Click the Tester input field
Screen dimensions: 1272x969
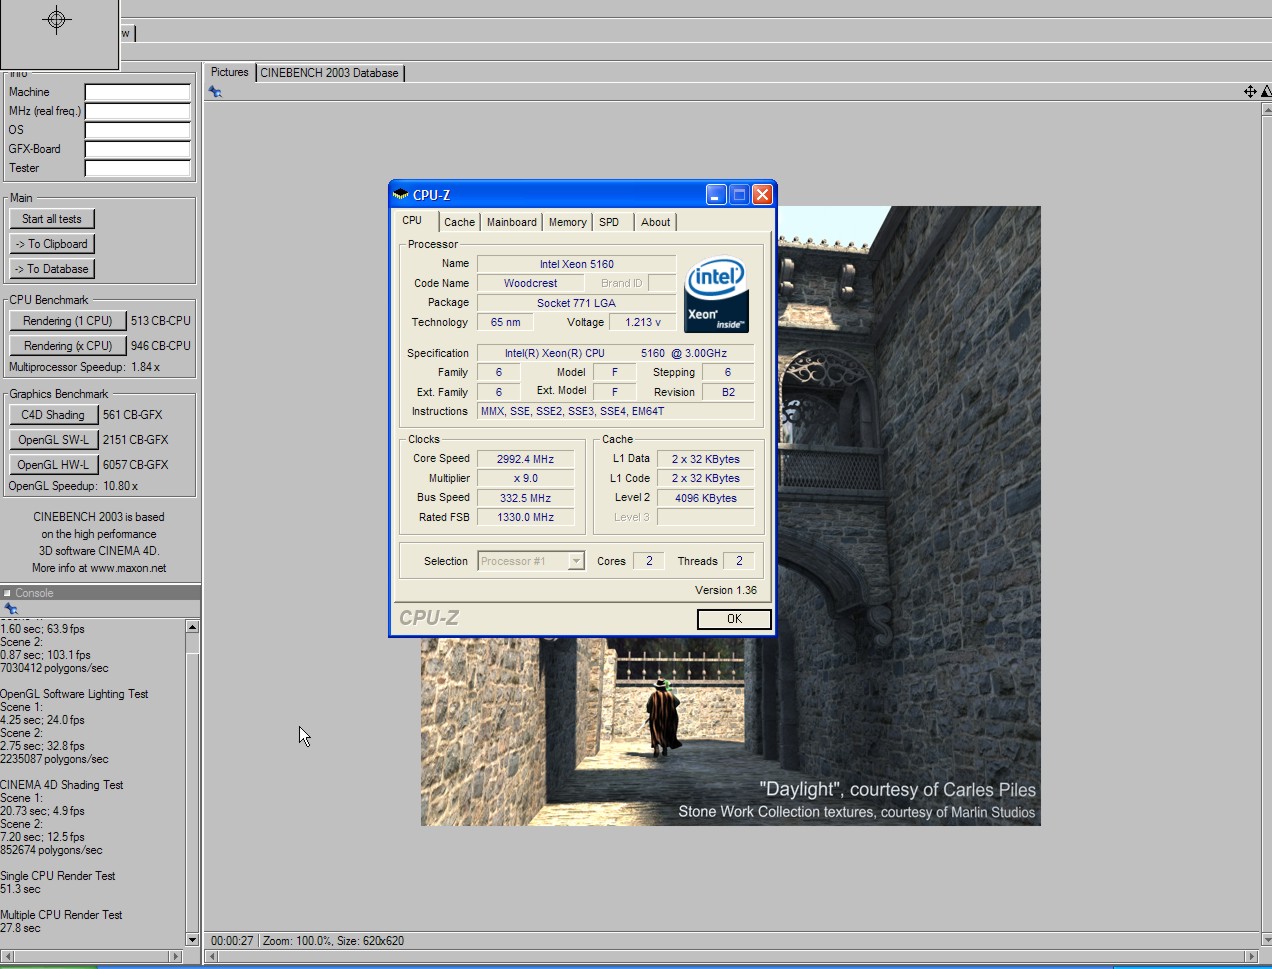pyautogui.click(x=138, y=168)
